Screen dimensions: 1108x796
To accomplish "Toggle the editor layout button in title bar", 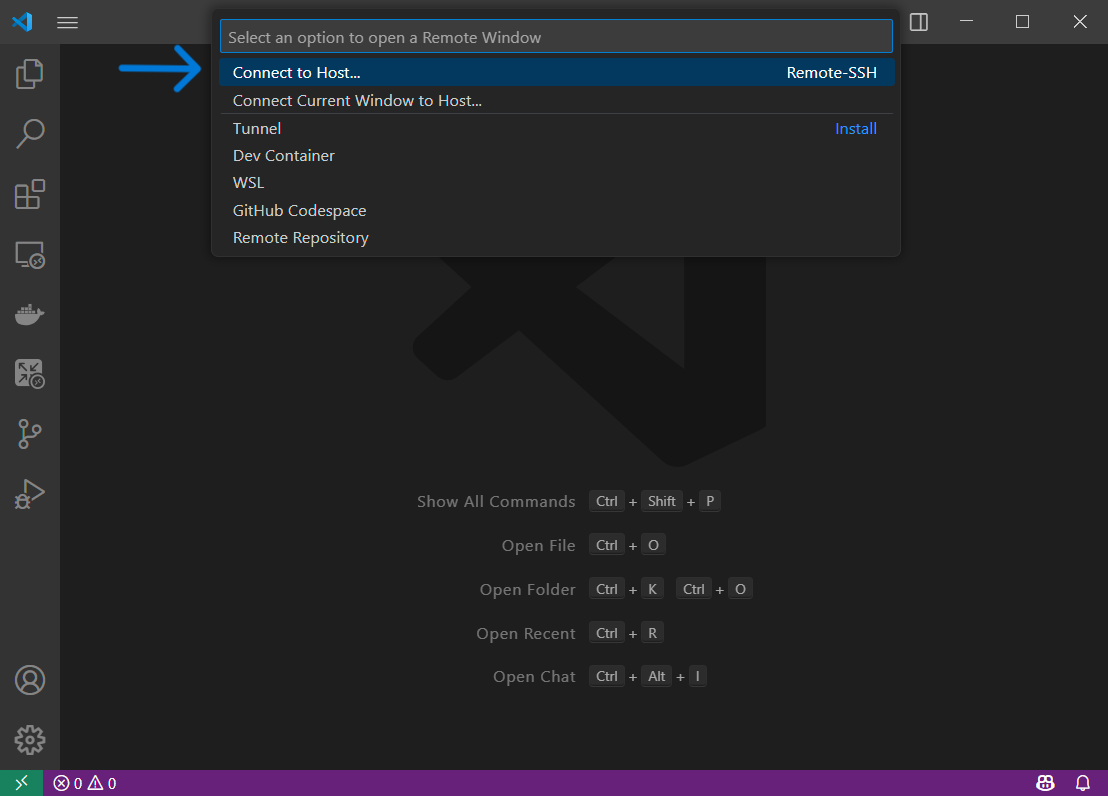I will [x=918, y=22].
